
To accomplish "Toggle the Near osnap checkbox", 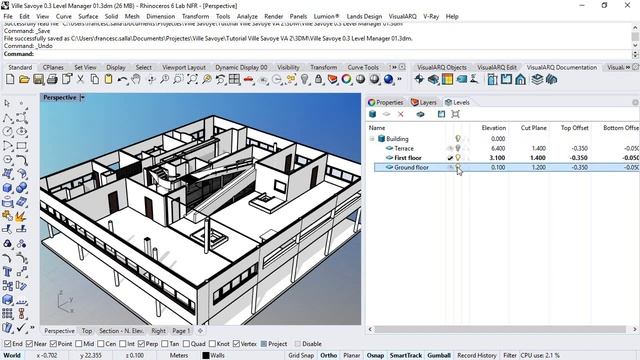I will click(29, 344).
